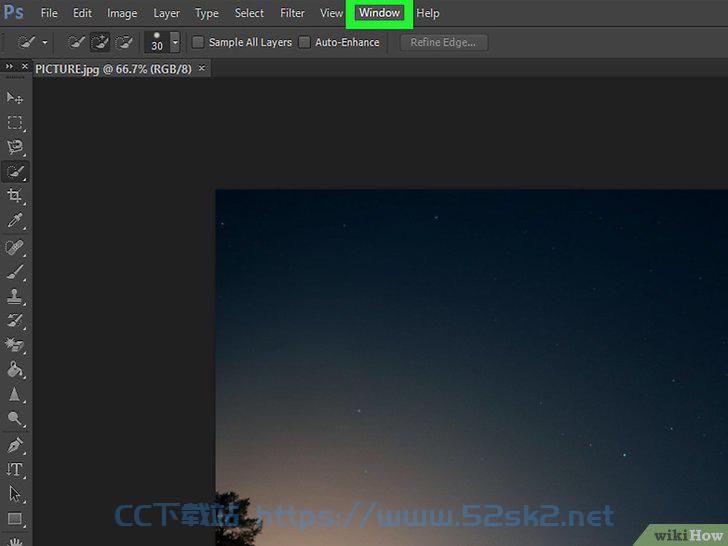The height and width of the screenshot is (546, 728).
Task: Open the Select menu
Action: [249, 13]
